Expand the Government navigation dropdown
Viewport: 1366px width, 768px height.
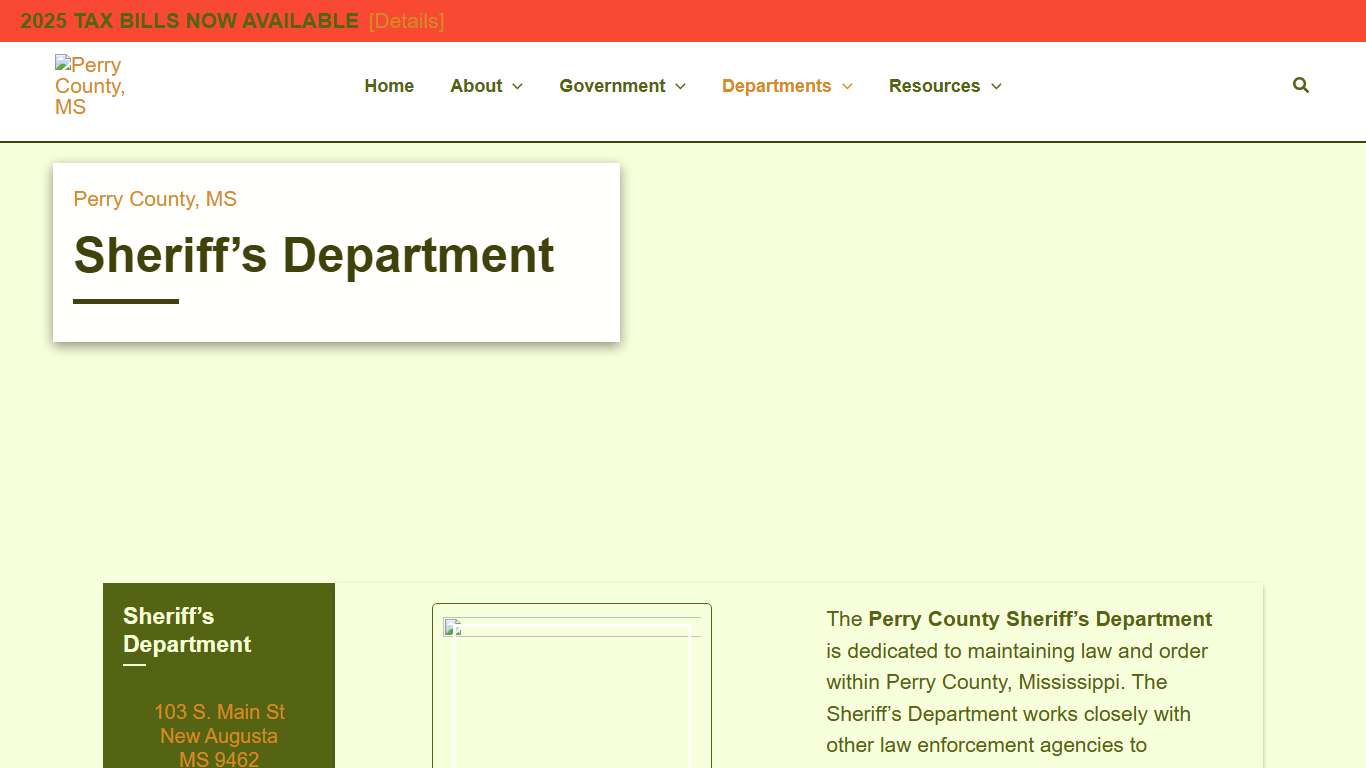(680, 86)
